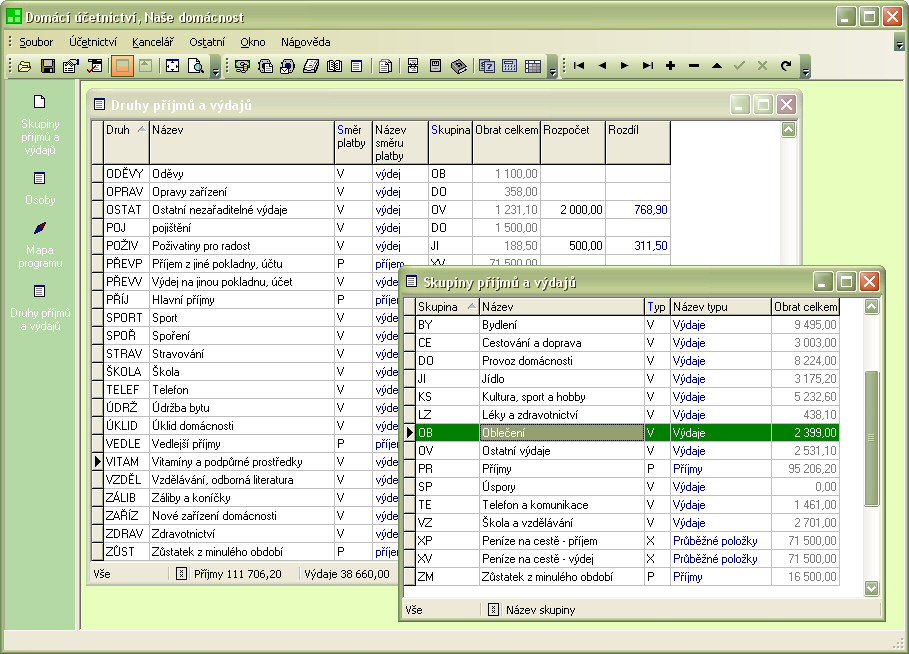This screenshot has height=654, width=909.
Task: Expand first toolbar overflow arrow
Action: (214, 72)
